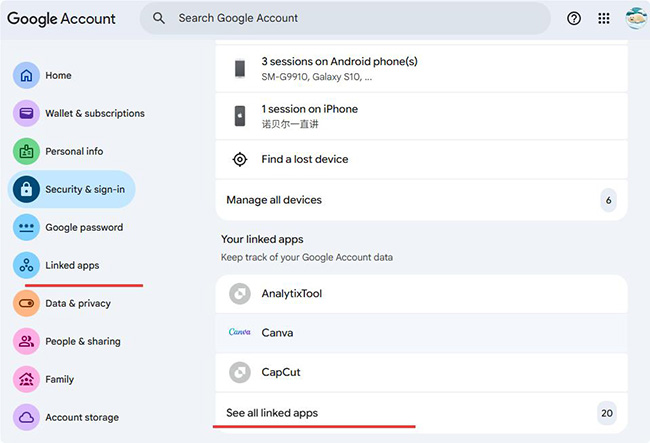The width and height of the screenshot is (650, 443).
Task: Click the linked apps count badge 20
Action: point(607,413)
